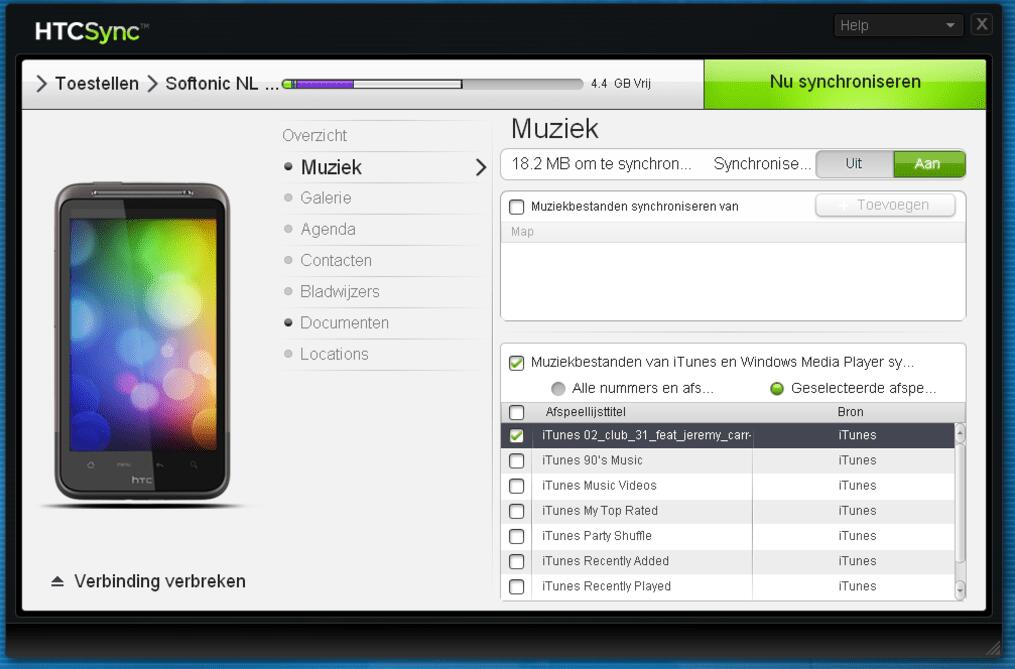Open the Overzicht section

coord(315,135)
